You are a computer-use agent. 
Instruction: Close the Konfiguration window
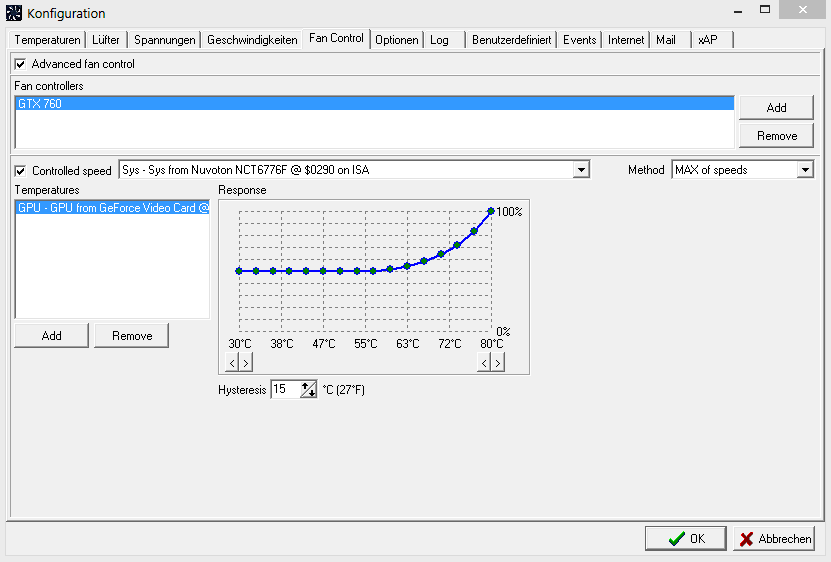[802, 10]
